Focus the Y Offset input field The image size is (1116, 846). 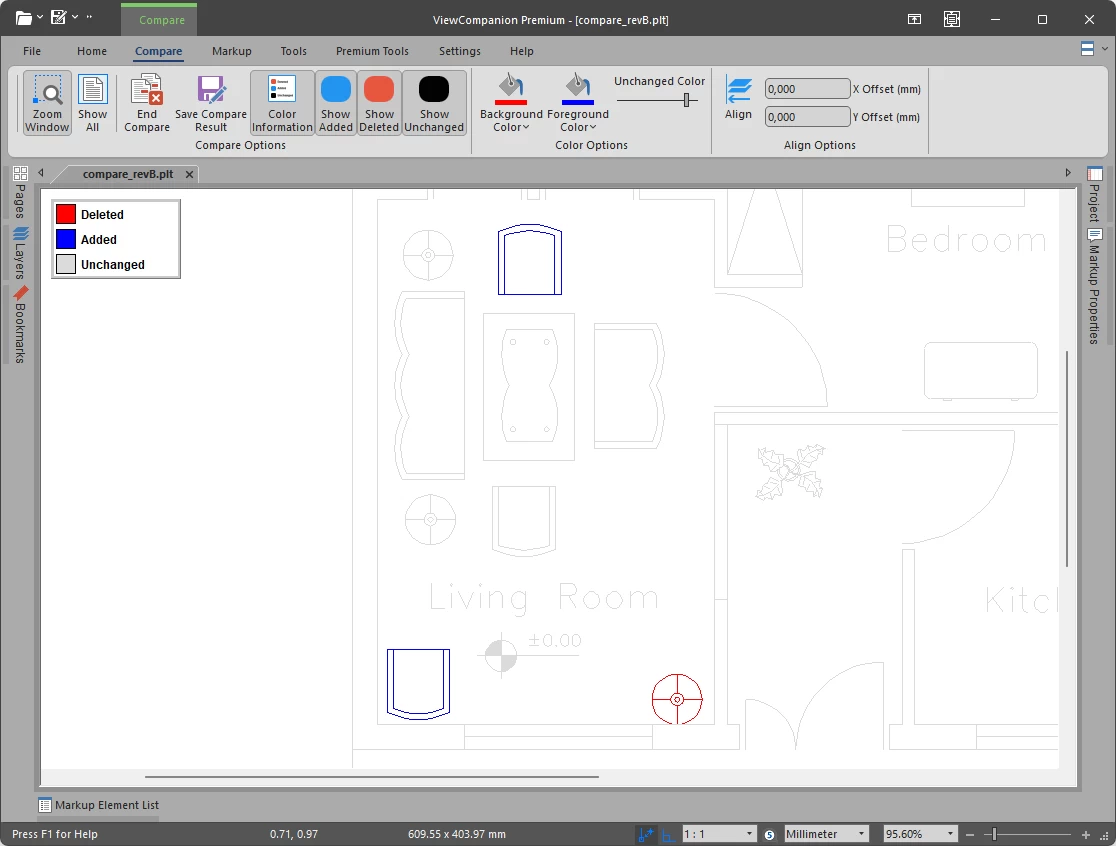pyautogui.click(x=807, y=117)
